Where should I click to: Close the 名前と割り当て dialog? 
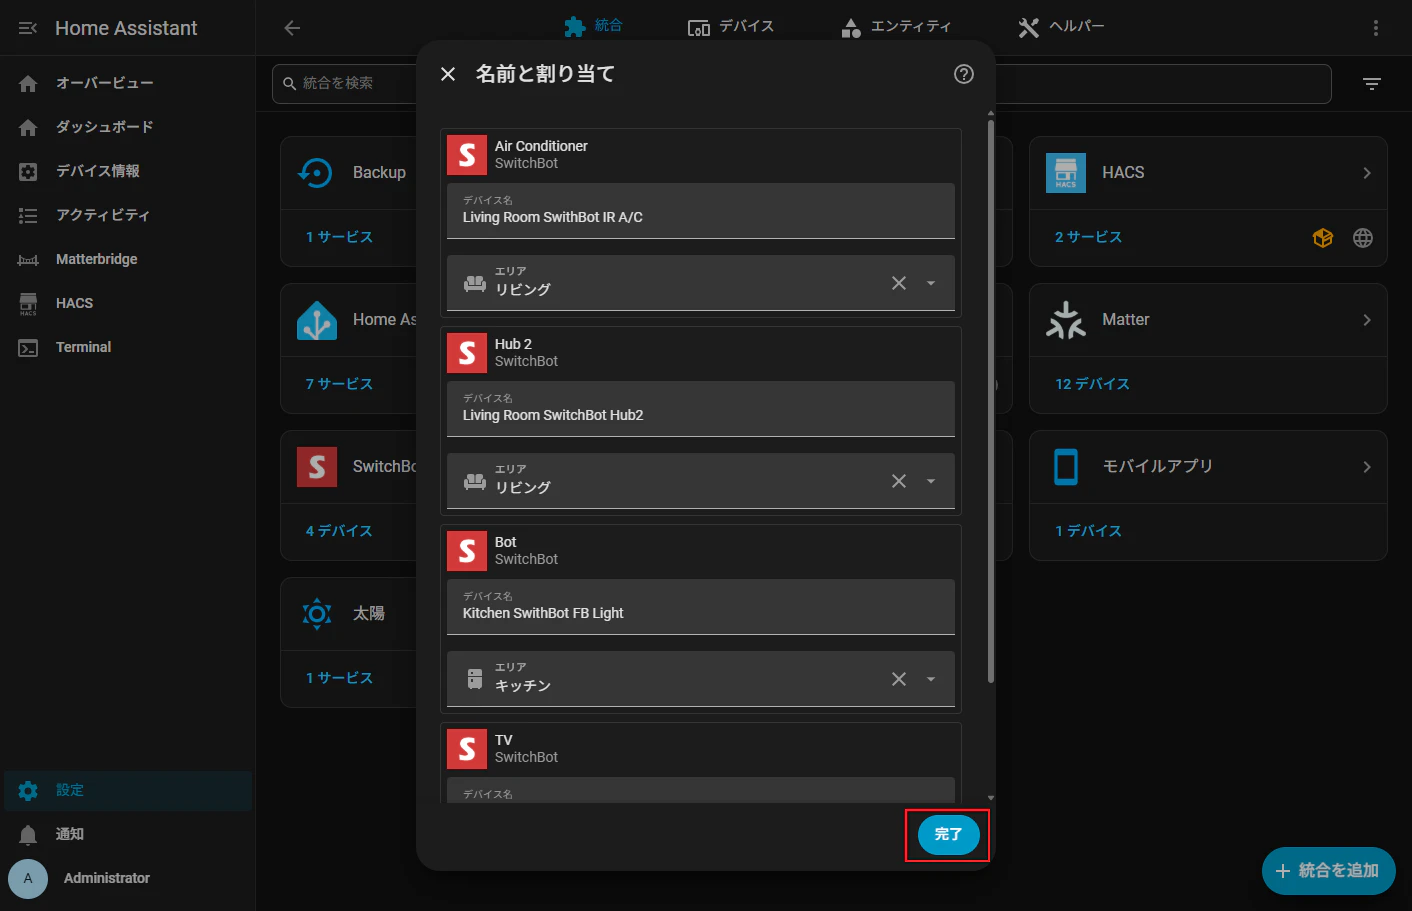448,74
